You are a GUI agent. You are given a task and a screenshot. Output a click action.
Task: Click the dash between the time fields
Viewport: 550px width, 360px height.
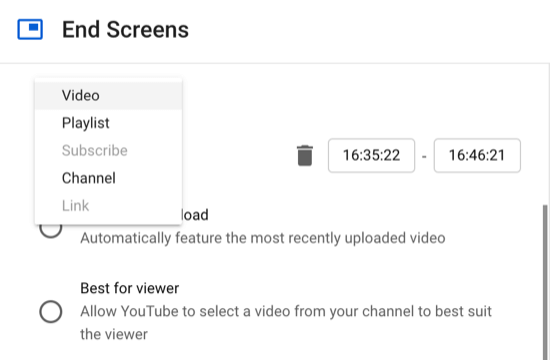(424, 156)
